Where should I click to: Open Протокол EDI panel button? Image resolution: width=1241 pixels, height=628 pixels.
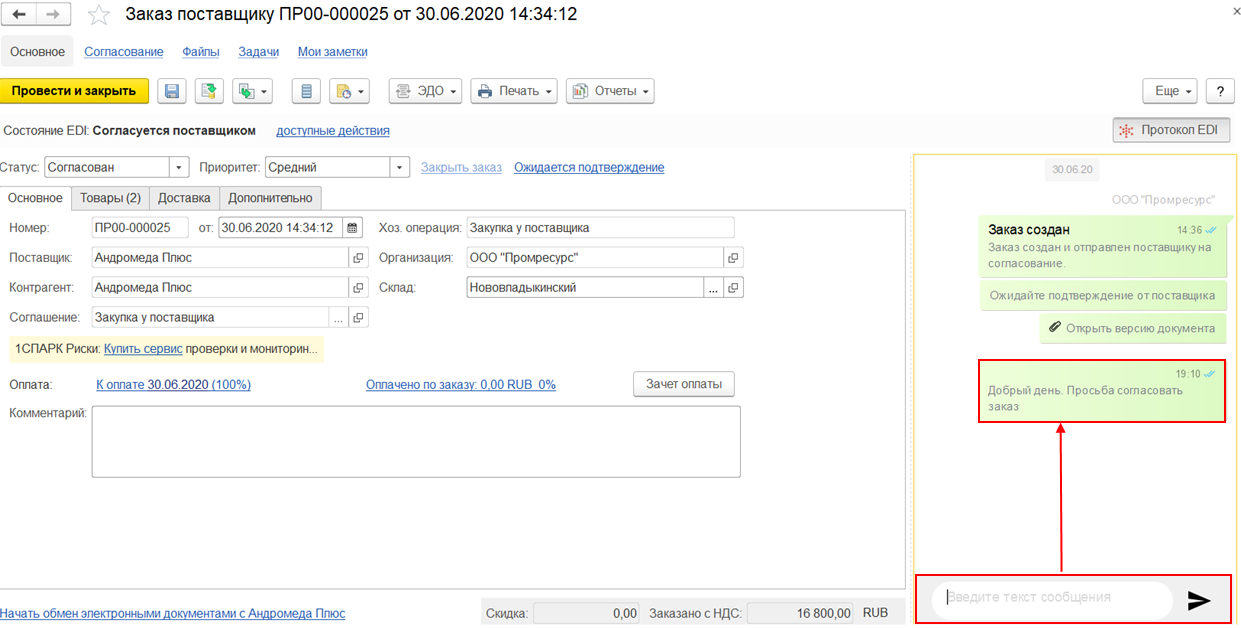tap(1171, 130)
